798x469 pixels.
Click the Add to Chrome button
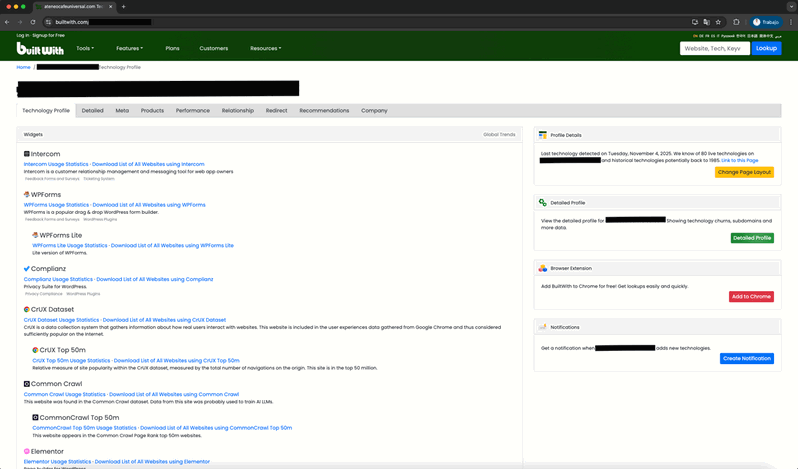click(751, 296)
